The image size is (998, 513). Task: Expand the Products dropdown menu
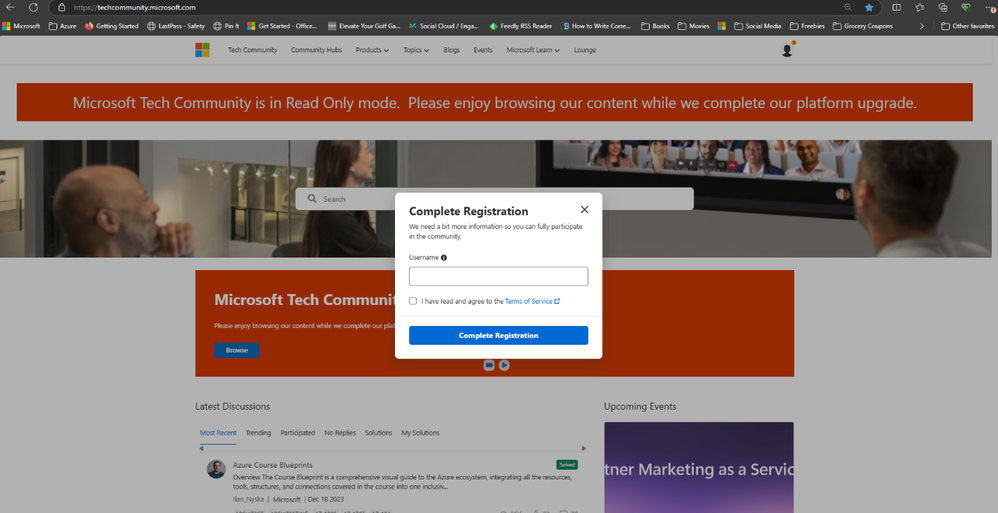372,50
